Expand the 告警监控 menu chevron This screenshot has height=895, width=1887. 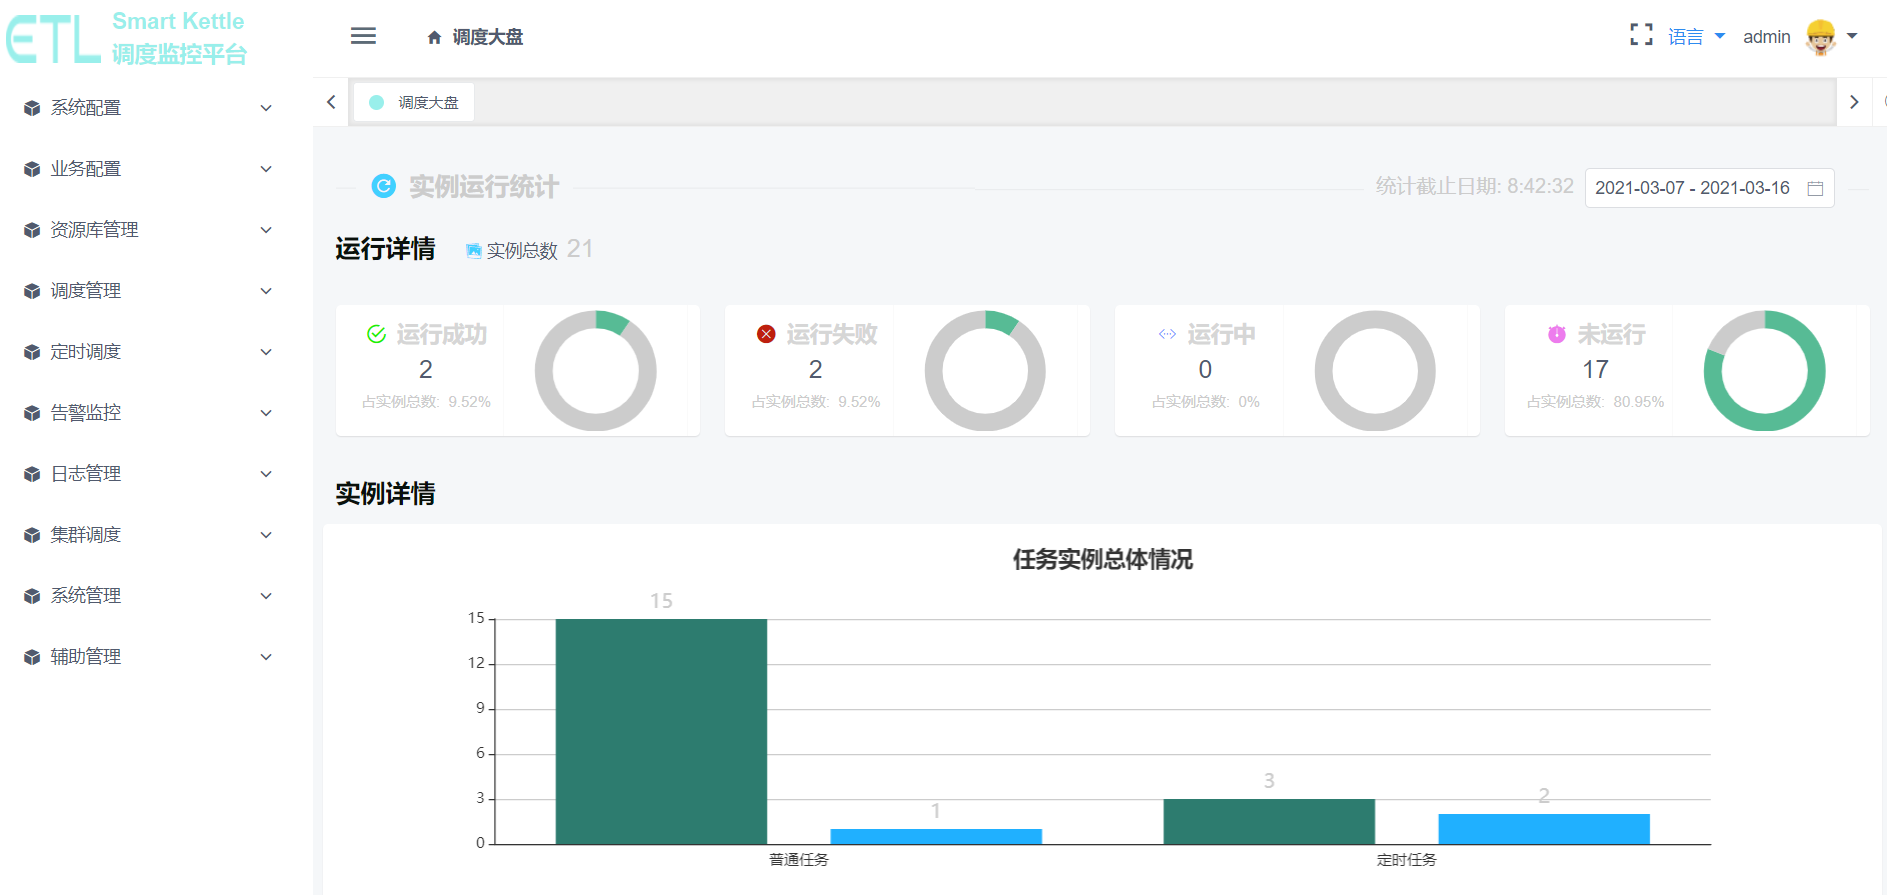tap(266, 413)
